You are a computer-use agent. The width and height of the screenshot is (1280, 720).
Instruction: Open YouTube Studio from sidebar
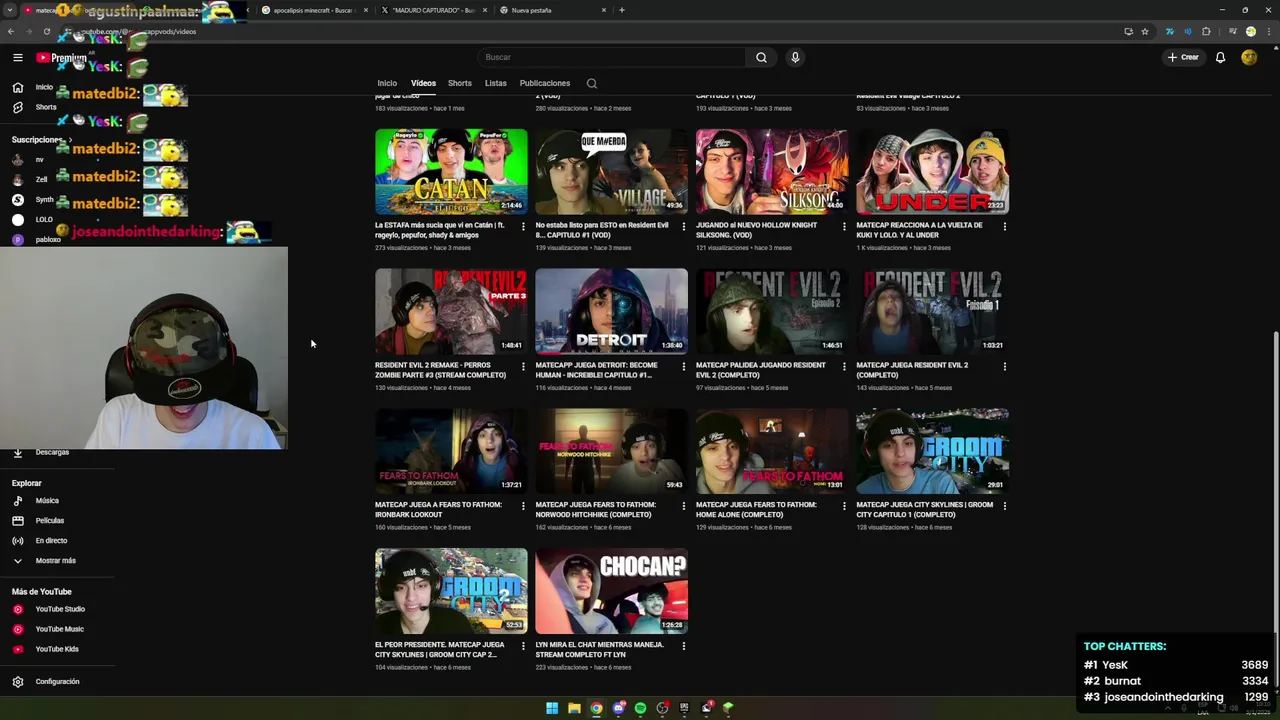(60, 609)
